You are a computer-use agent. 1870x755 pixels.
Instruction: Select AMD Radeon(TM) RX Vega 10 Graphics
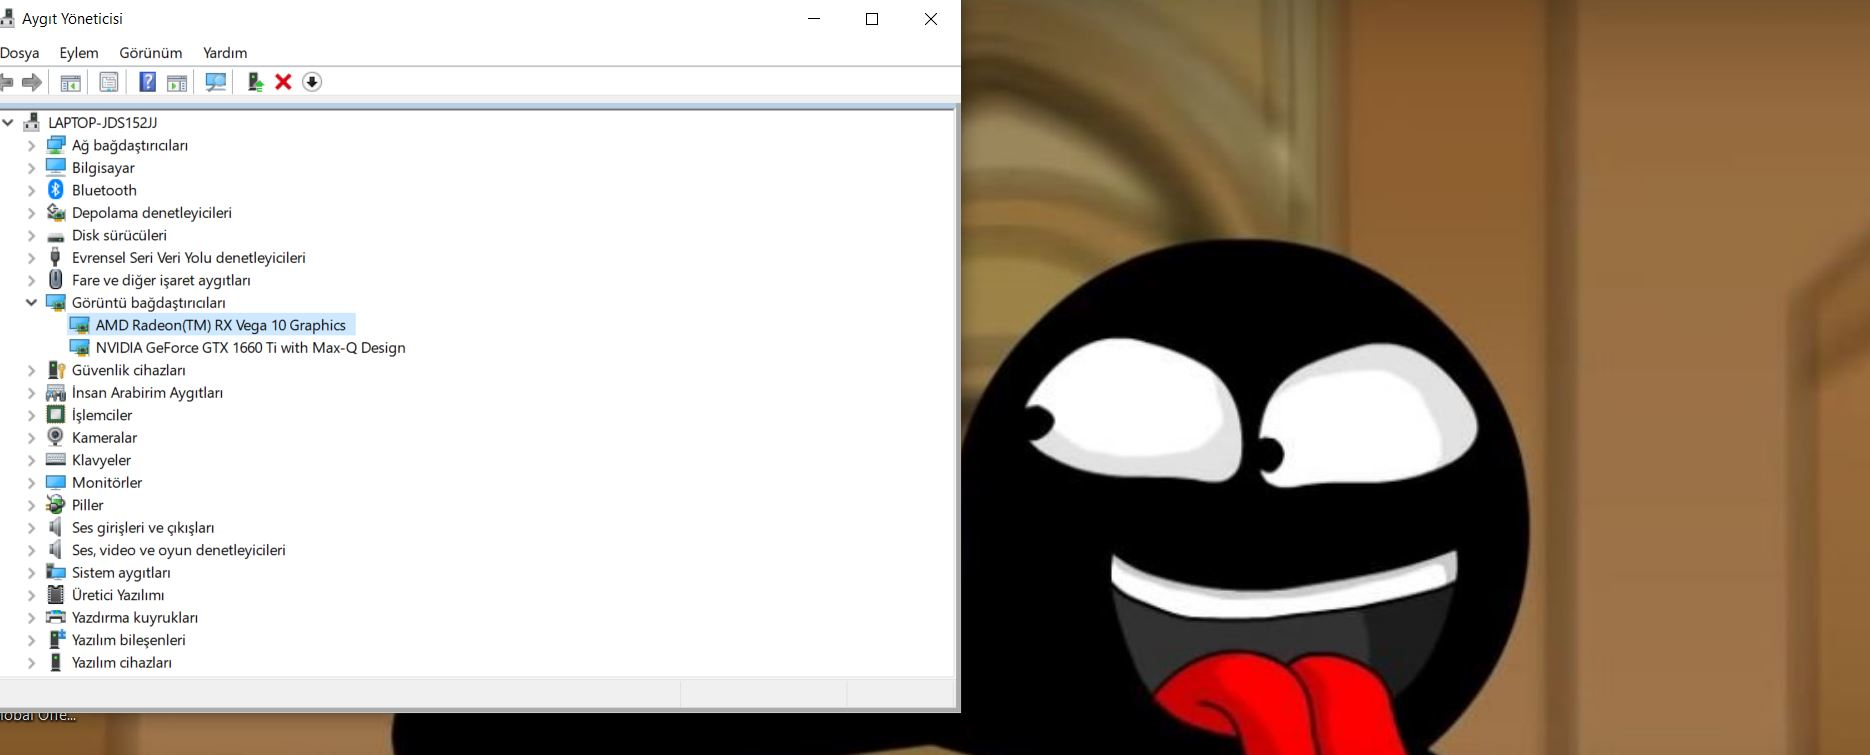pyautogui.click(x=221, y=325)
